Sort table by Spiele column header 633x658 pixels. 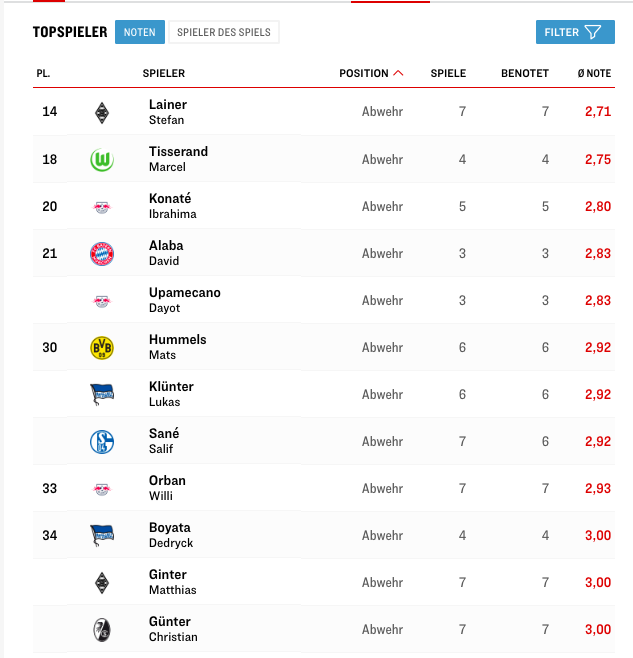click(x=448, y=73)
